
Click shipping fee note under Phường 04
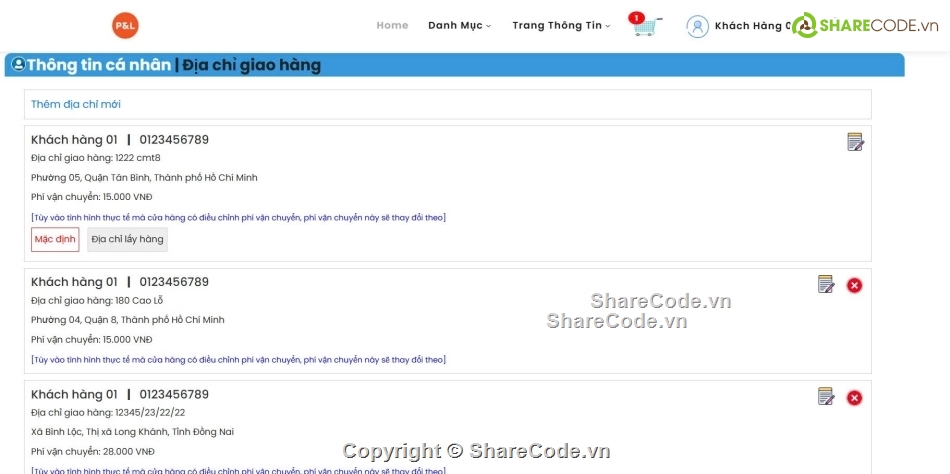(238, 360)
